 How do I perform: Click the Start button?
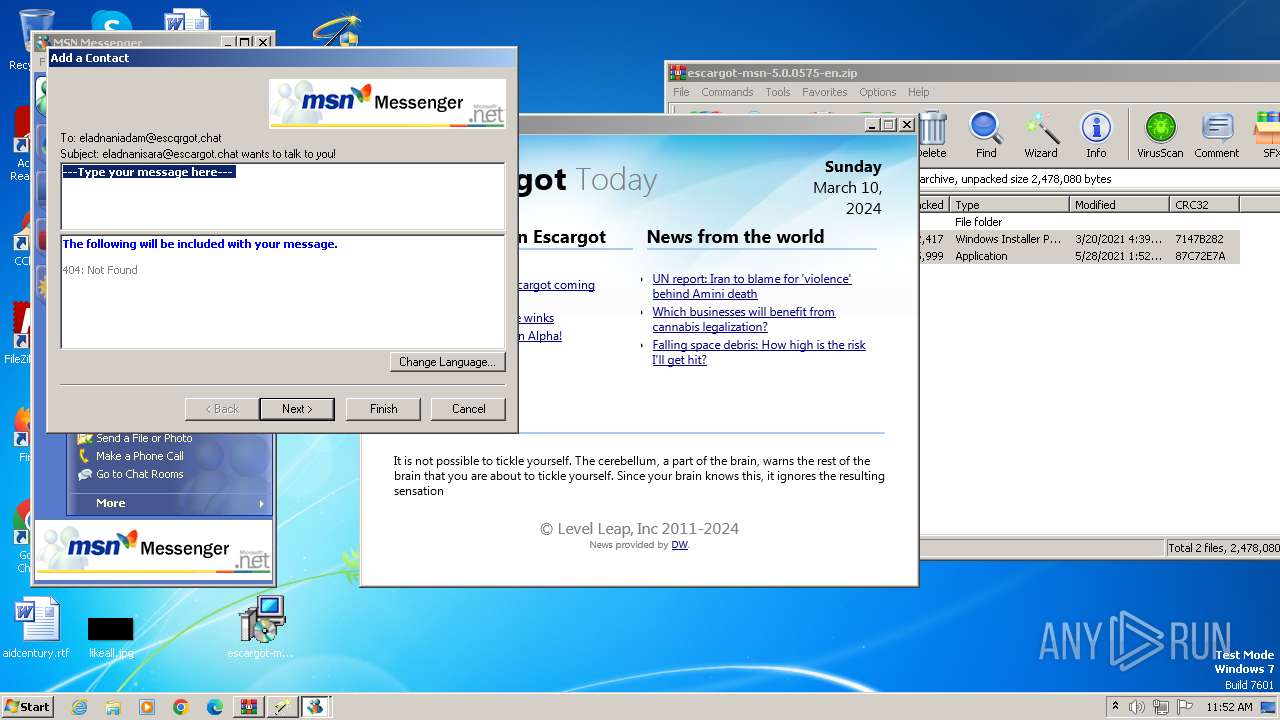coord(27,706)
